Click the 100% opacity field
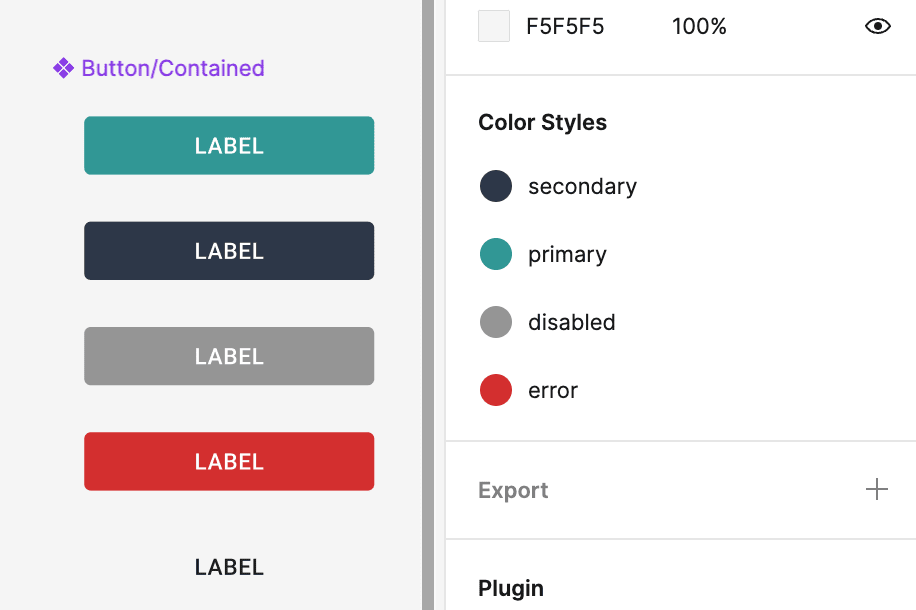This screenshot has height=610, width=916. coord(699,27)
